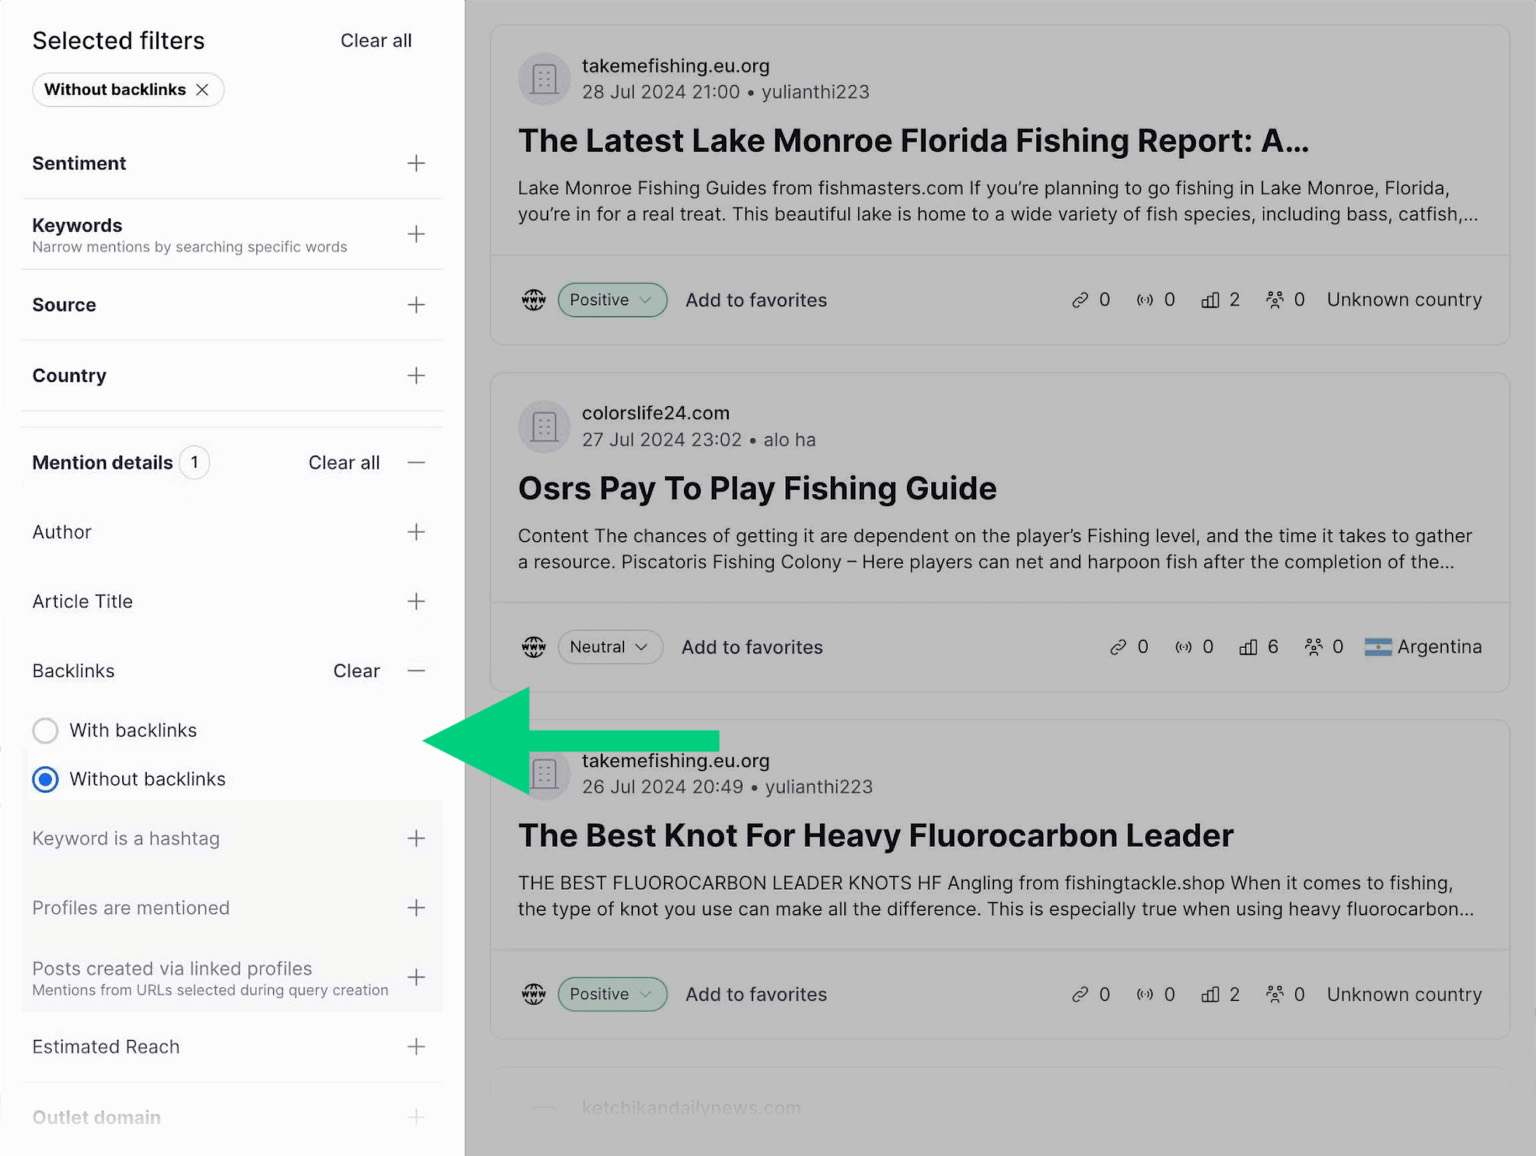Viewport: 1536px width, 1156px height.
Task: Click web source icon on Osrs mention
Action: 534,647
